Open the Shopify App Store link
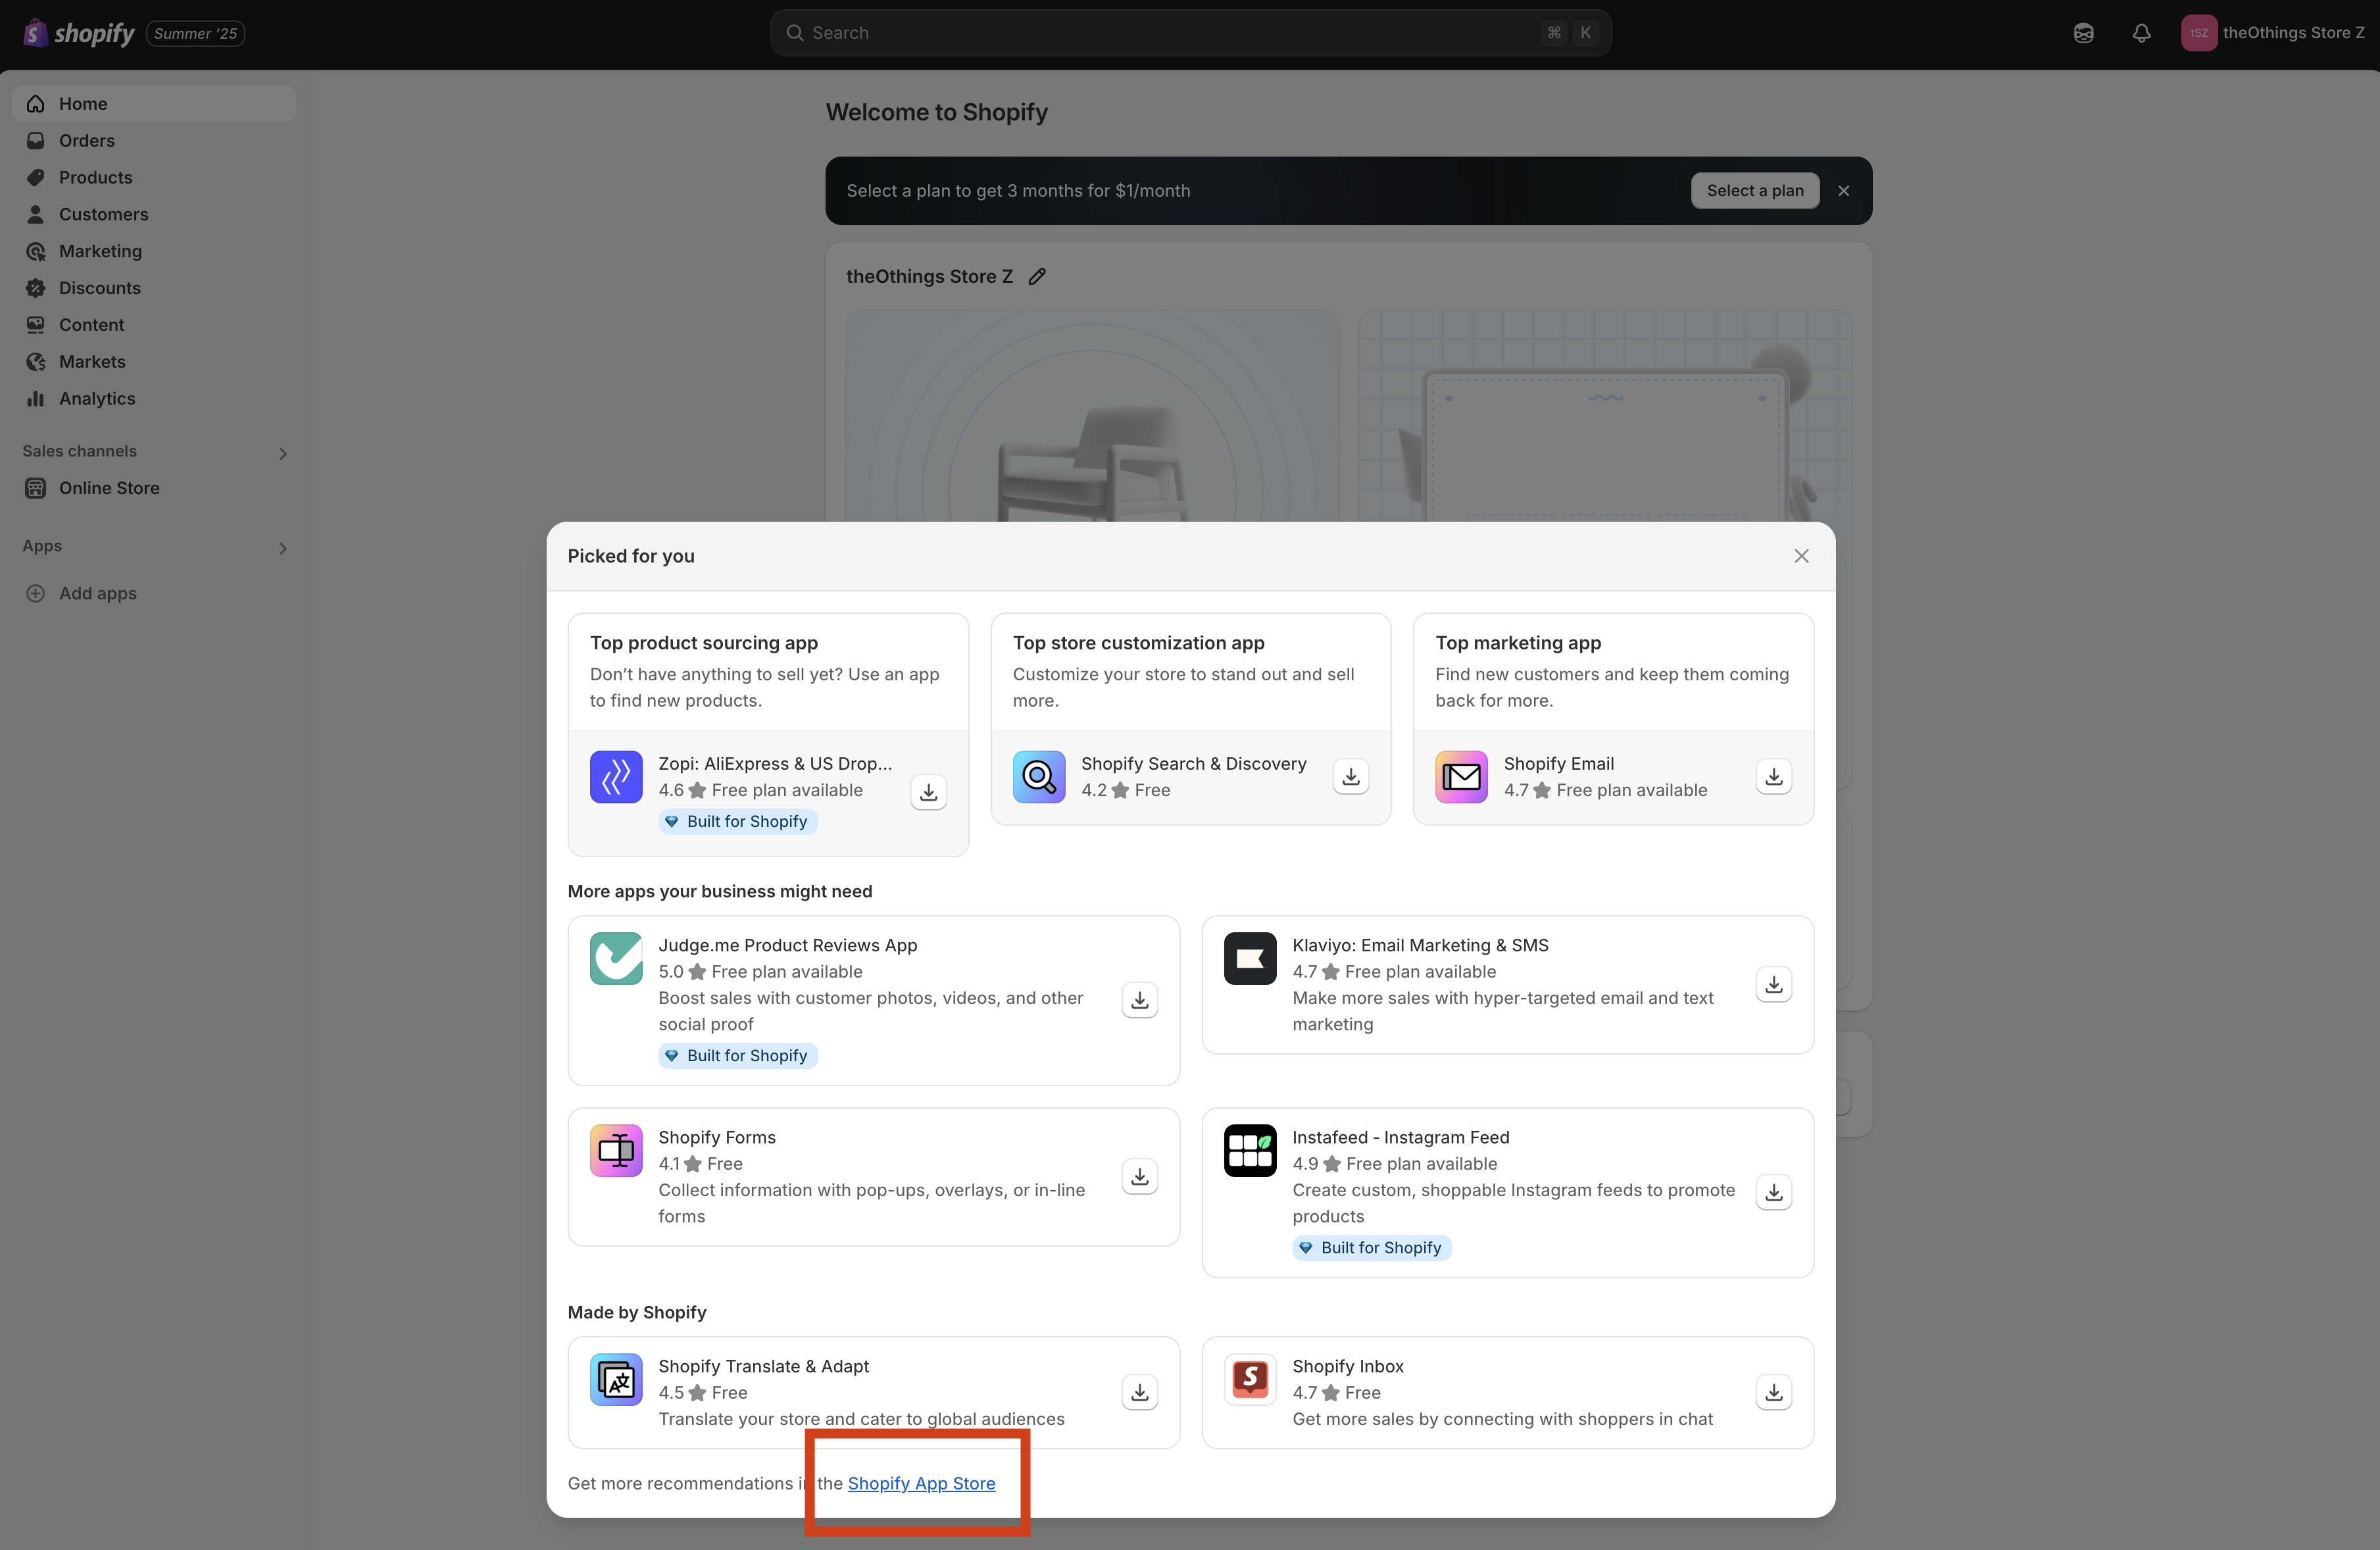Viewport: 2380px width, 1550px height. [x=921, y=1483]
